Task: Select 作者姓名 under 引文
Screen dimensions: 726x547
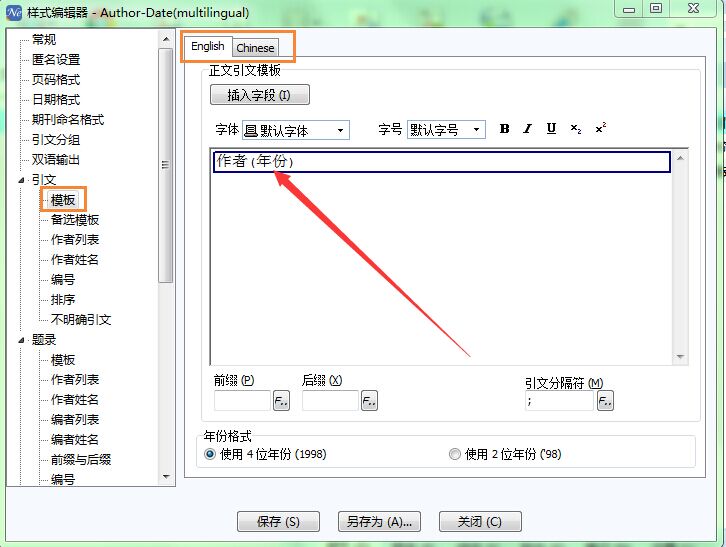Action: click(75, 259)
